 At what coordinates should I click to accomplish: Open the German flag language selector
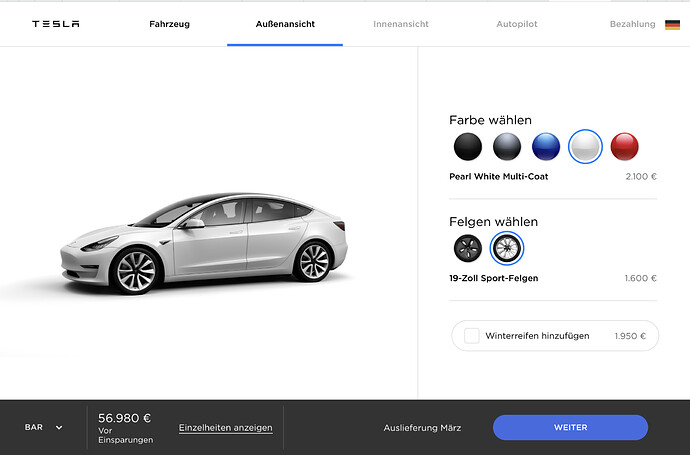(672, 25)
